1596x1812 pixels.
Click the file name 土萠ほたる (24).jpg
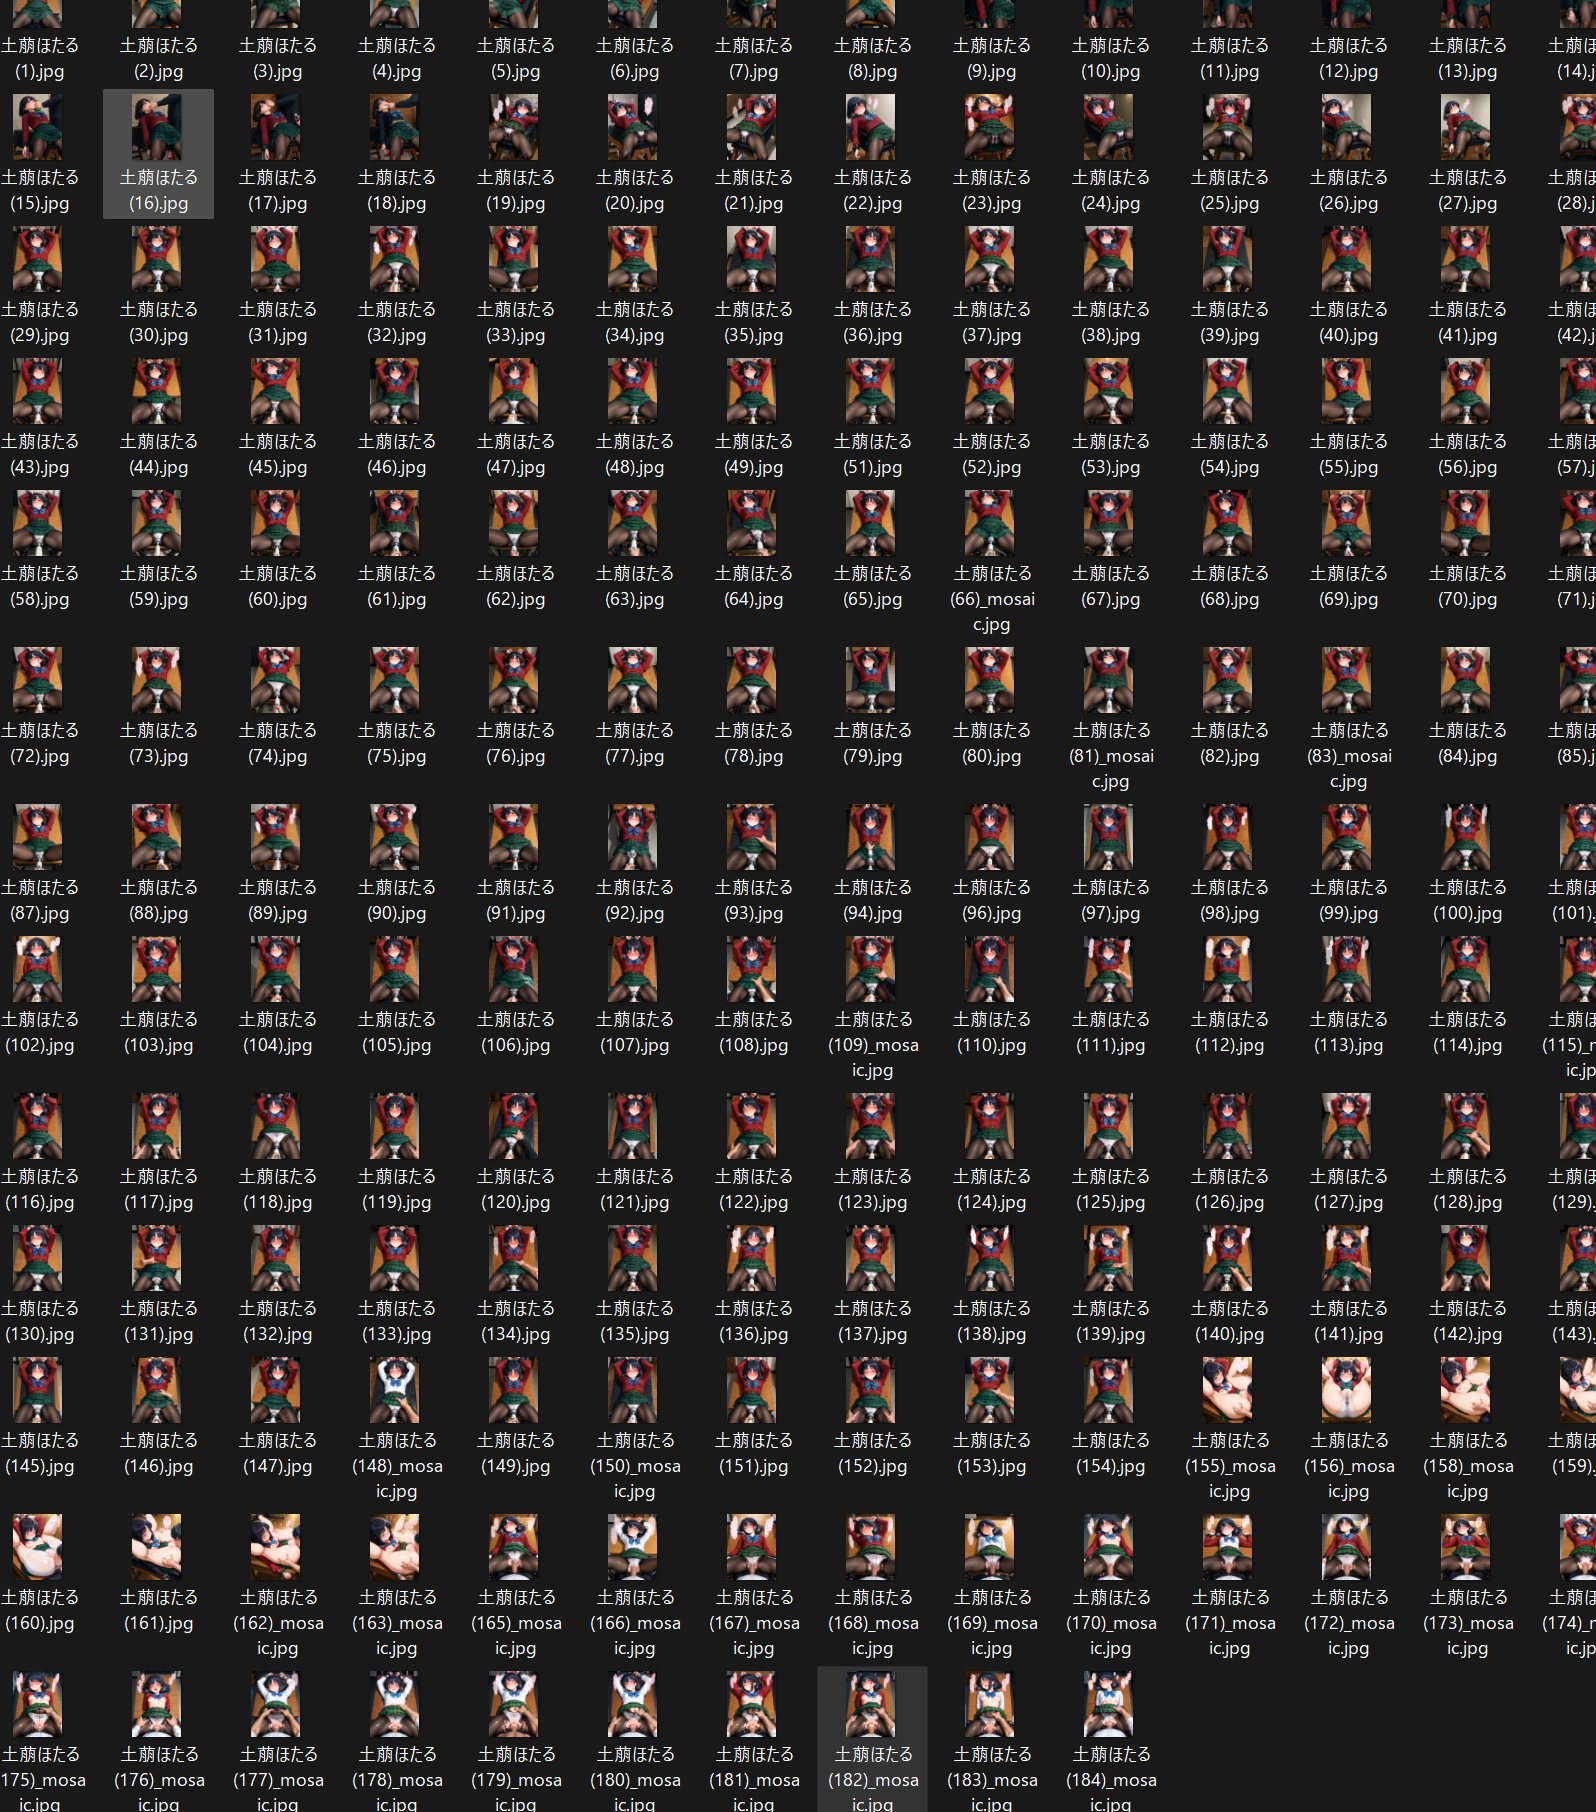click(x=1110, y=190)
